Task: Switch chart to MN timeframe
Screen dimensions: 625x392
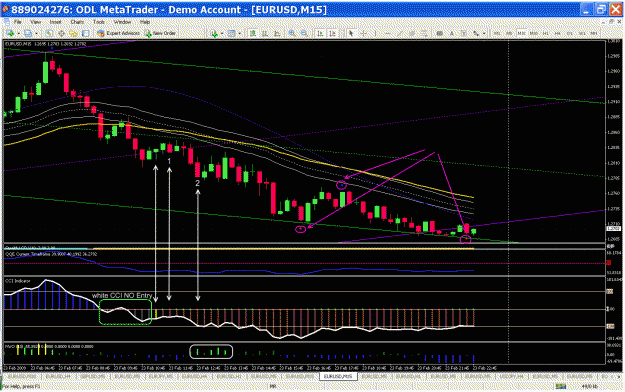Action: 594,33
